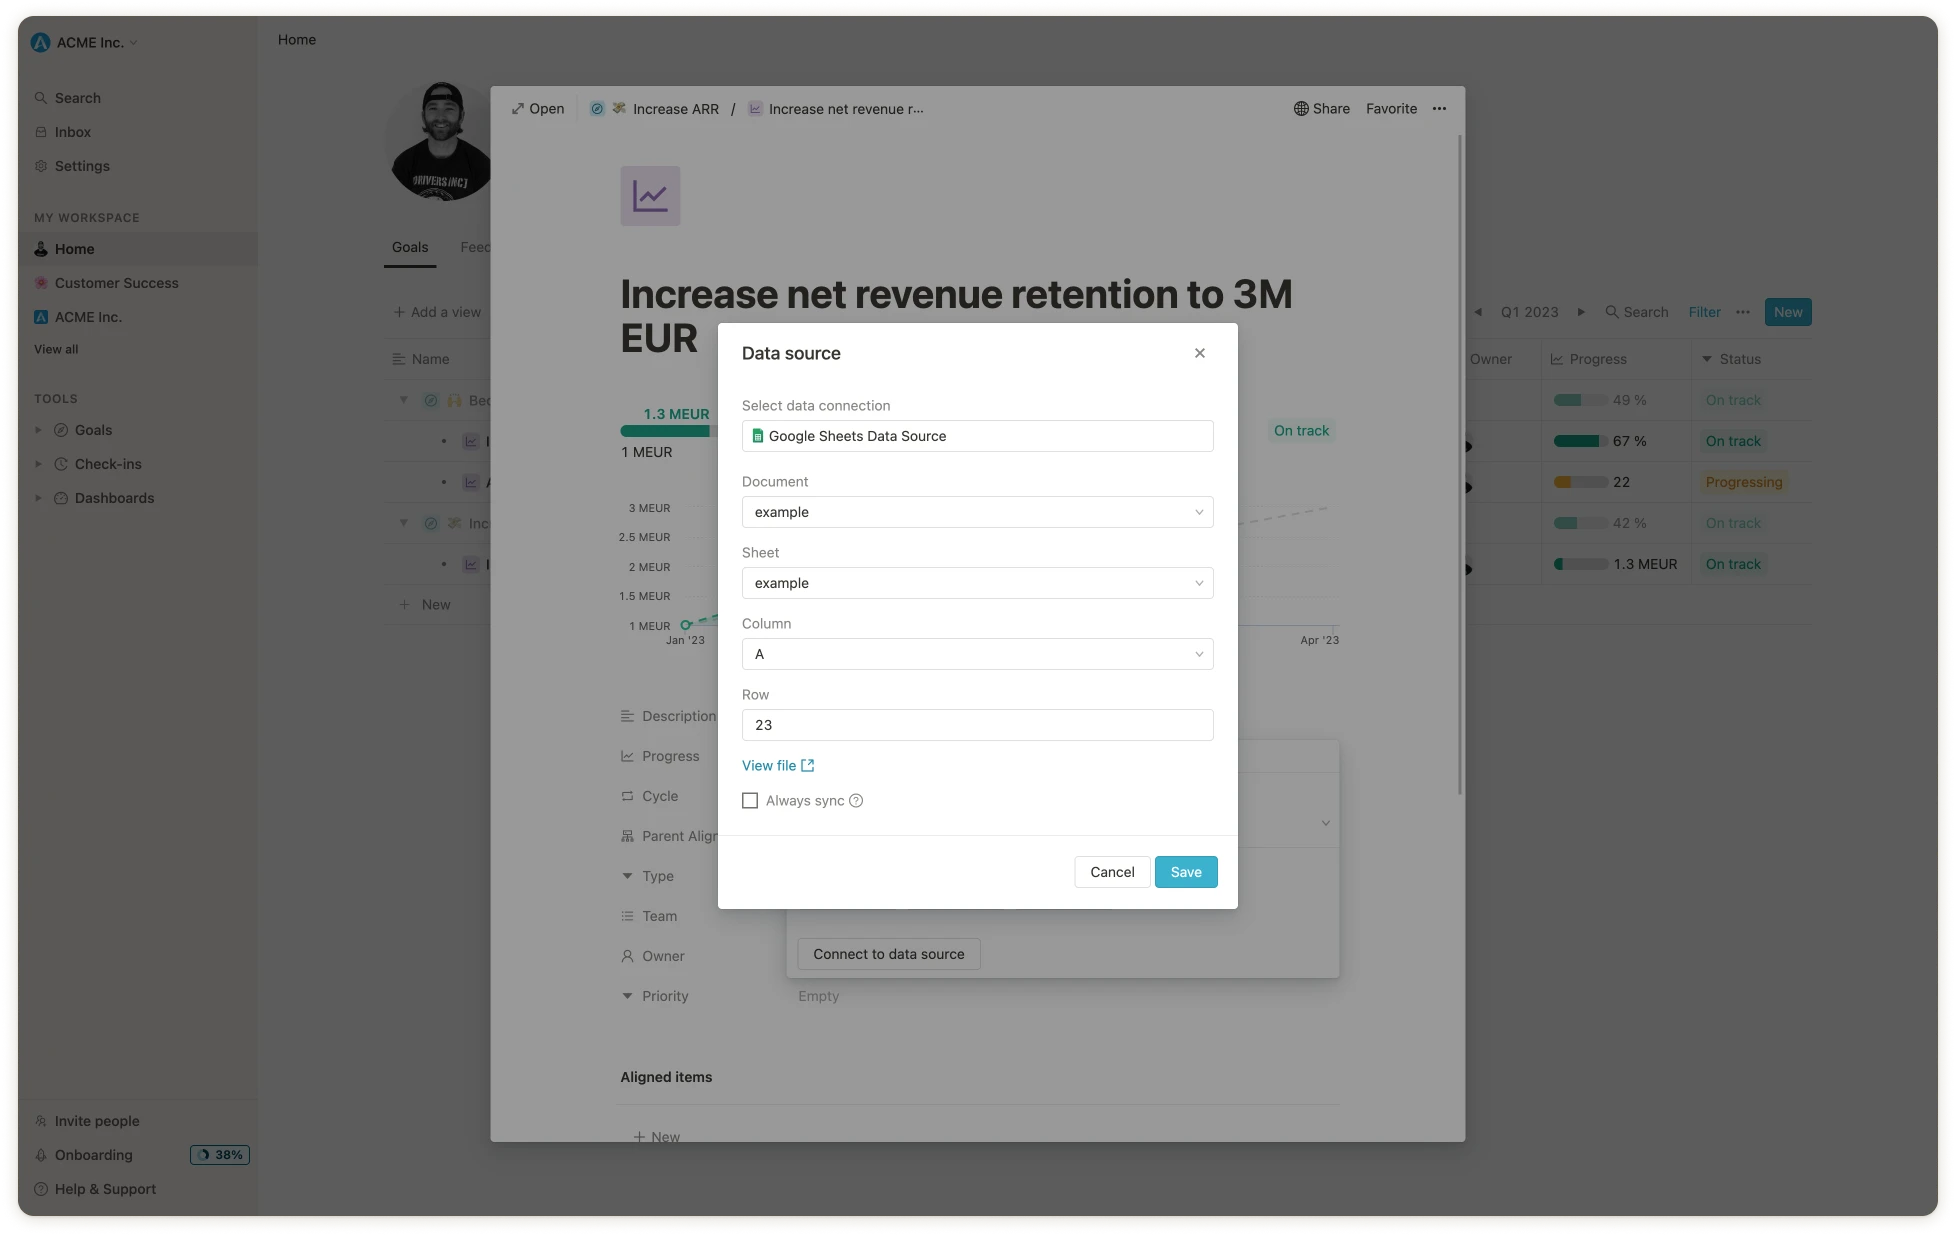
Task: Click the purple chart goal icon
Action: tap(650, 196)
